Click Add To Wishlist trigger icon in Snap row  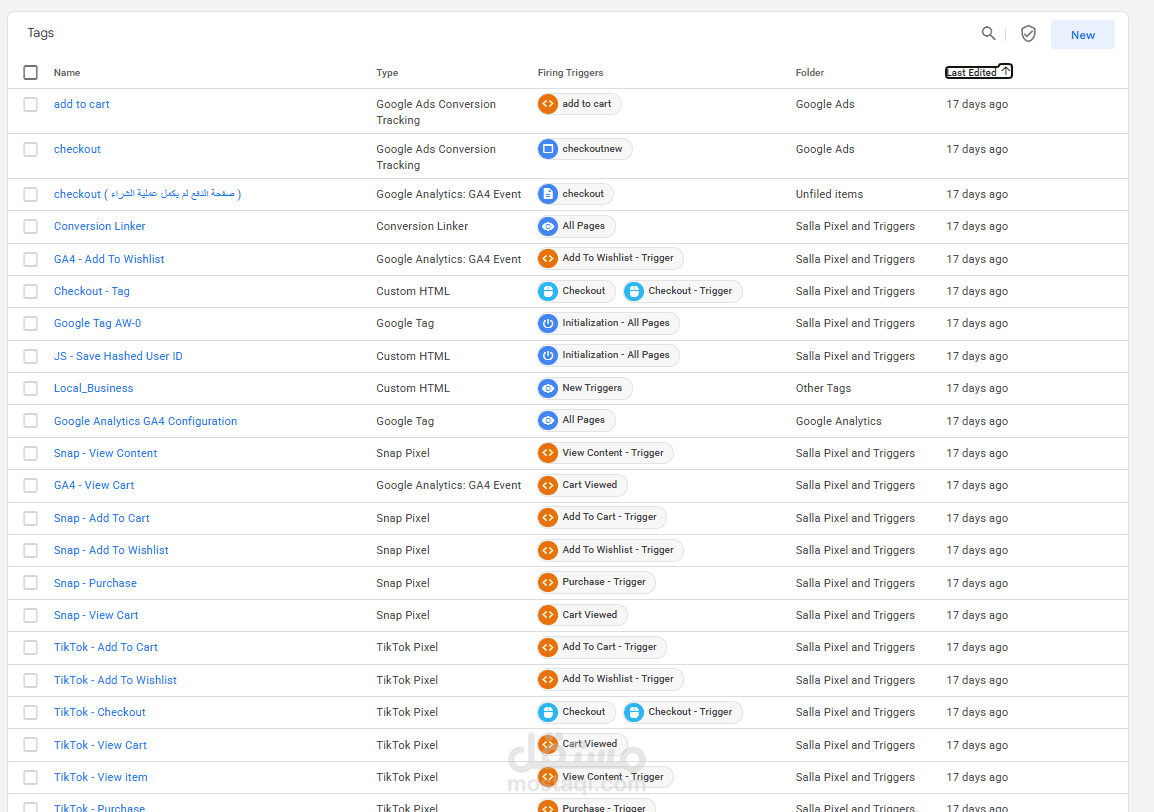pyautogui.click(x=548, y=550)
